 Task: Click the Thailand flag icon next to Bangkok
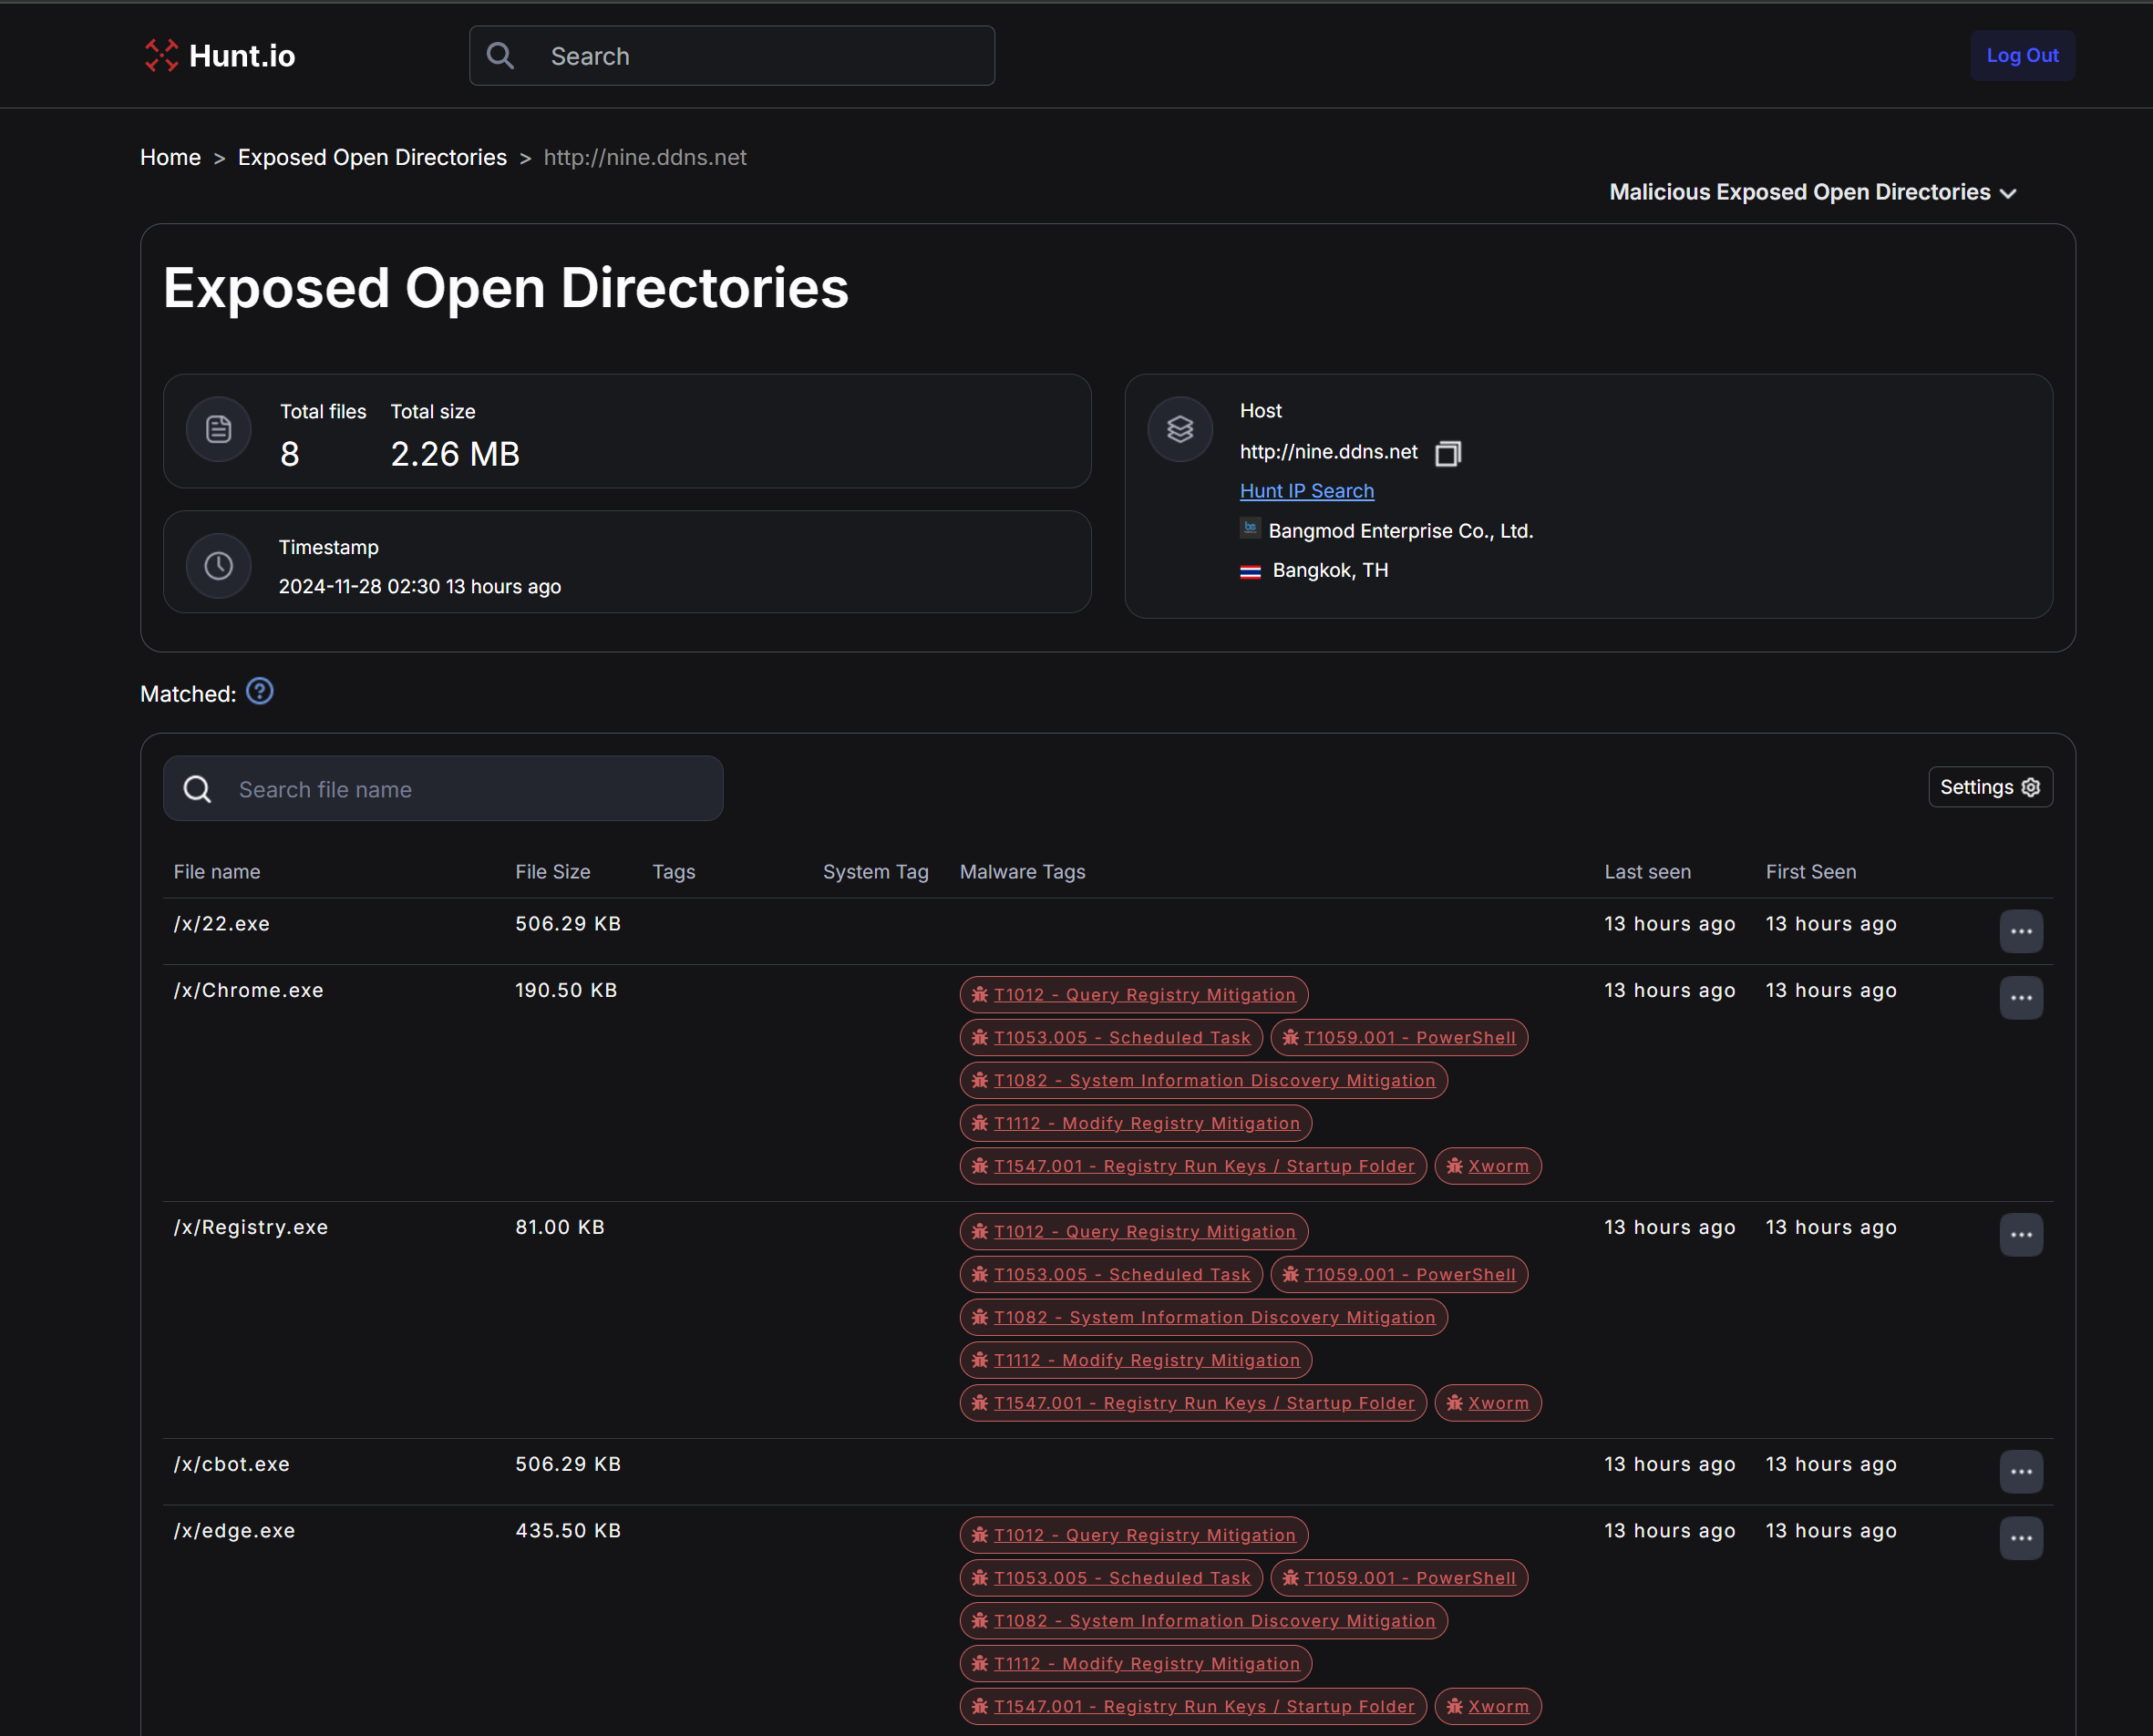[x=1249, y=570]
